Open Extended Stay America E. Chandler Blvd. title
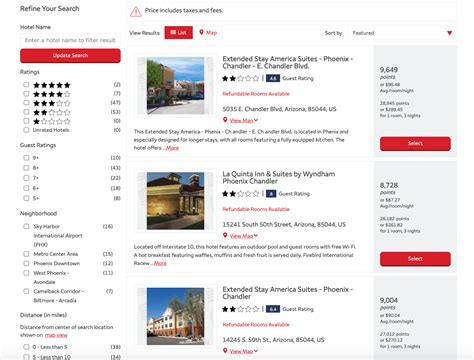 coord(287,62)
